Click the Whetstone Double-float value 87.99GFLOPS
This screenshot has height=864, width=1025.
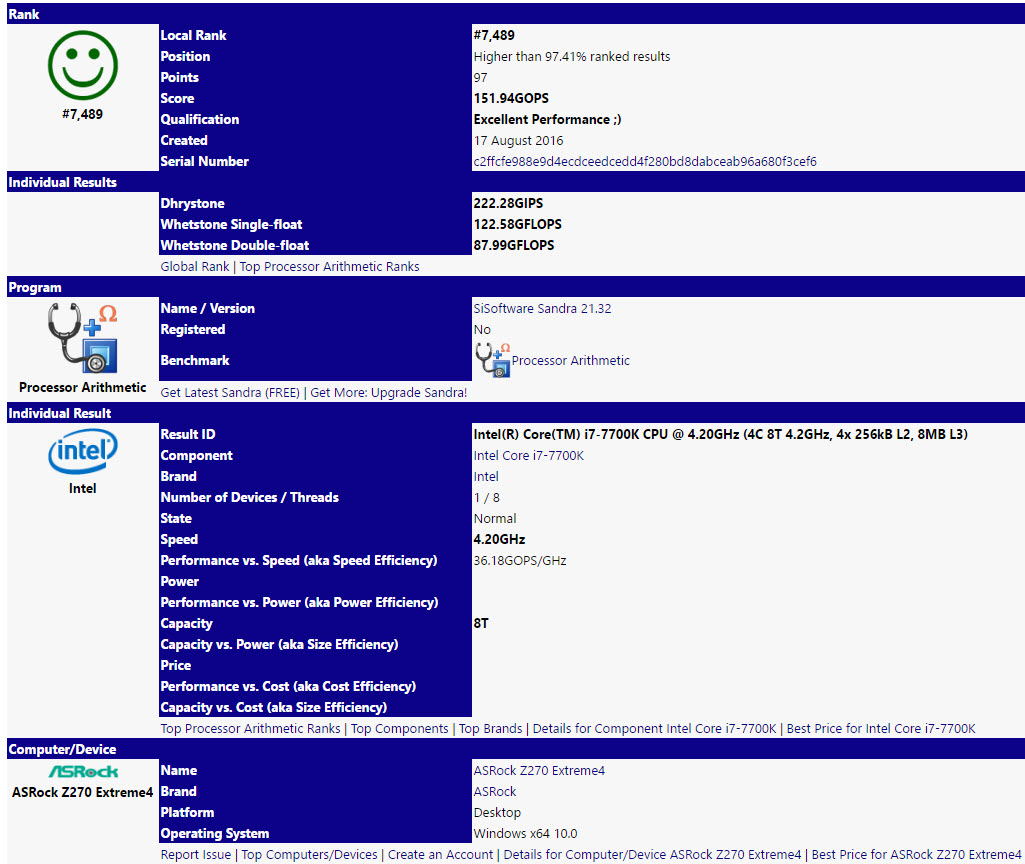(513, 245)
